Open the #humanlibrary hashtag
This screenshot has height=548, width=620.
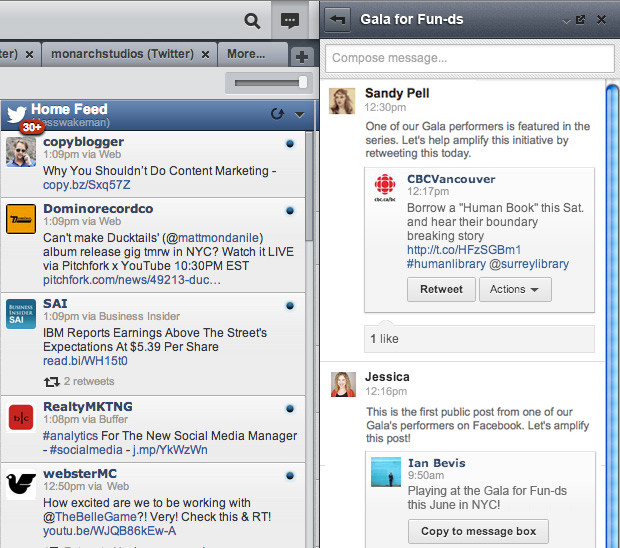coord(446,264)
